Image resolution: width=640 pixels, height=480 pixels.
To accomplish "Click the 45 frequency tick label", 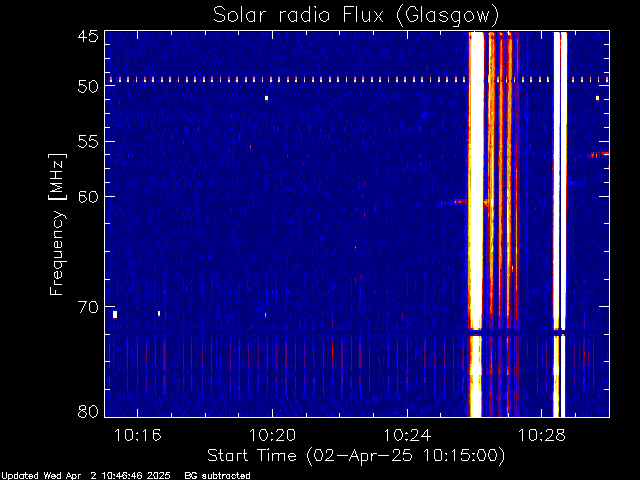I will 88,36.
